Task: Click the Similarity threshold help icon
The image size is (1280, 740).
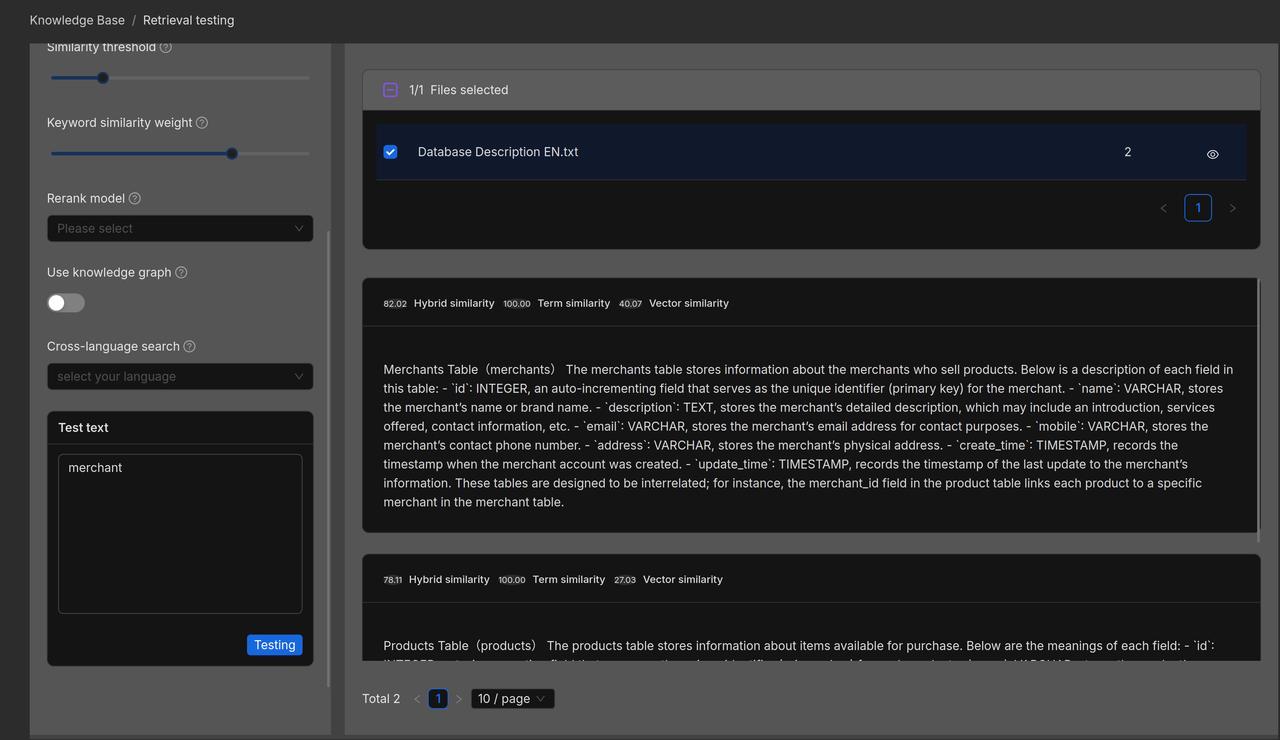Action: pyautogui.click(x=166, y=47)
